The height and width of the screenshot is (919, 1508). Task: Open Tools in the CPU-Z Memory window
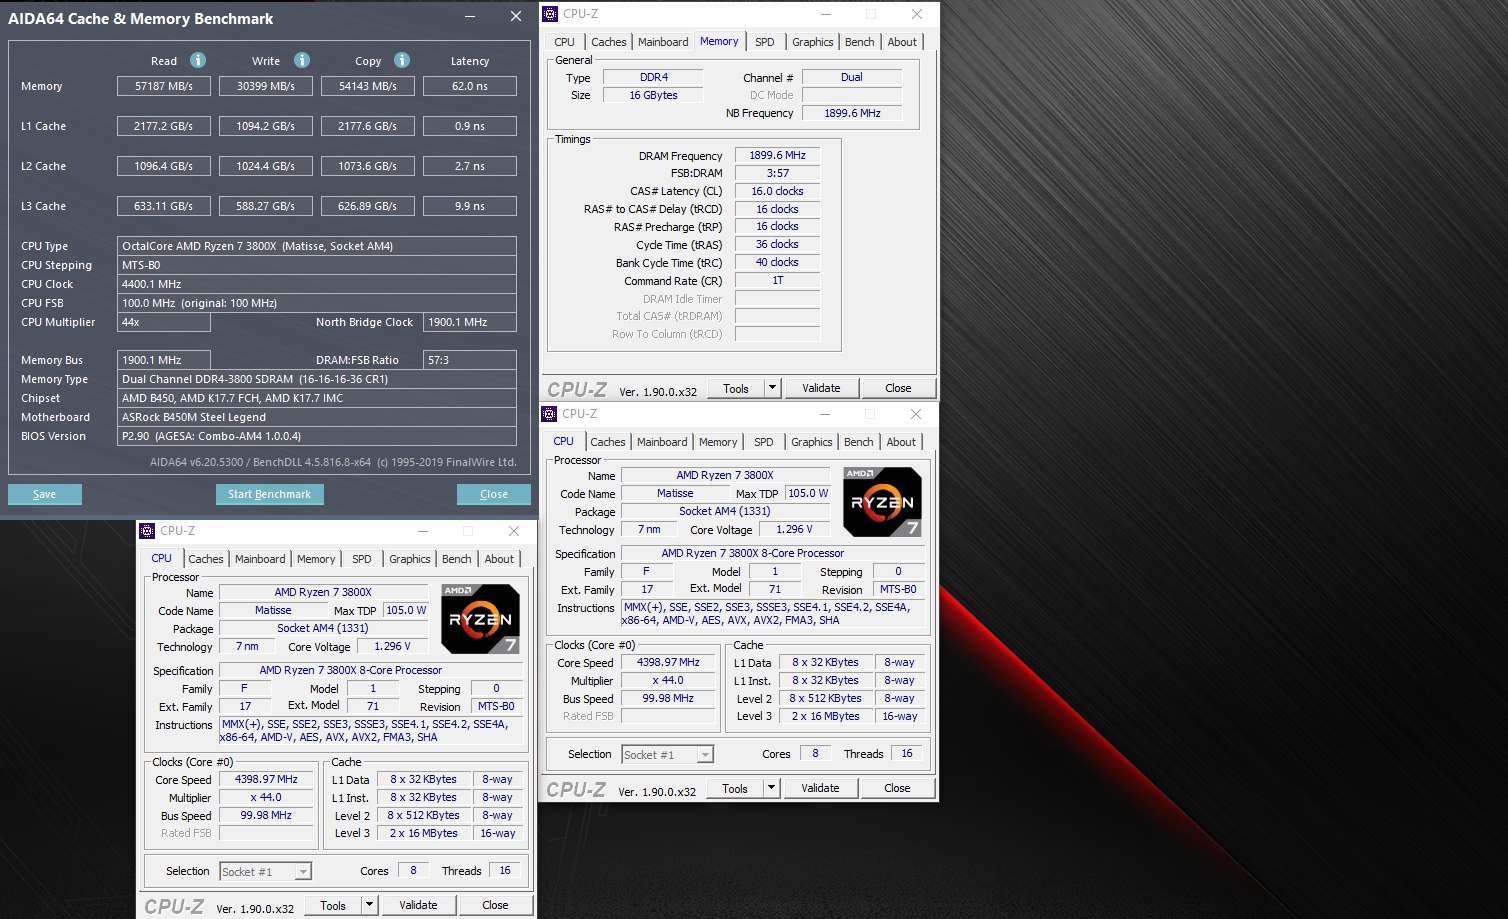[x=736, y=388]
